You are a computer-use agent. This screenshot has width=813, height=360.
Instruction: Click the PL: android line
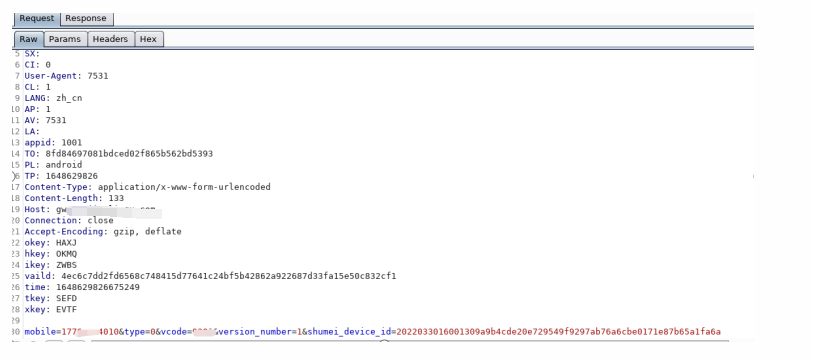point(53,165)
